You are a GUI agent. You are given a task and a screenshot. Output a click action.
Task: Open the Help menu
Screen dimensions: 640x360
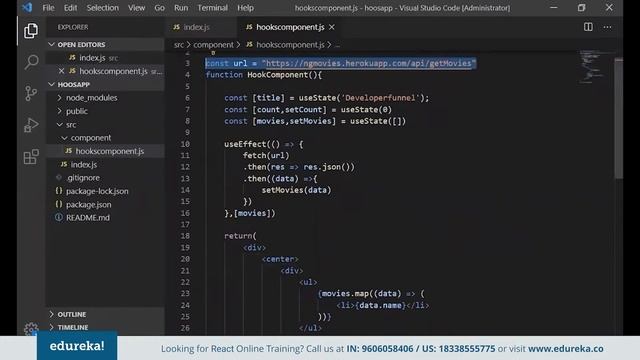tap(245, 8)
